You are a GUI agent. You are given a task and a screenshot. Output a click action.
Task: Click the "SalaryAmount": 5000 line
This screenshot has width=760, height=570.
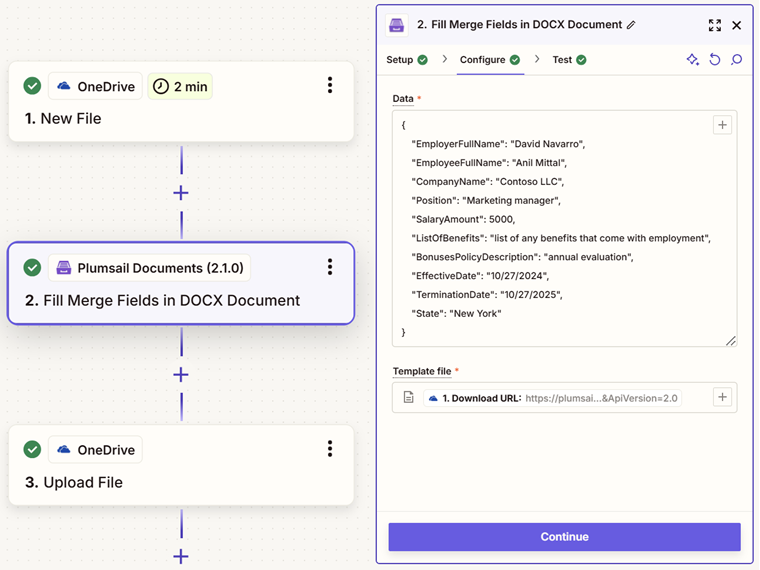[x=463, y=219]
